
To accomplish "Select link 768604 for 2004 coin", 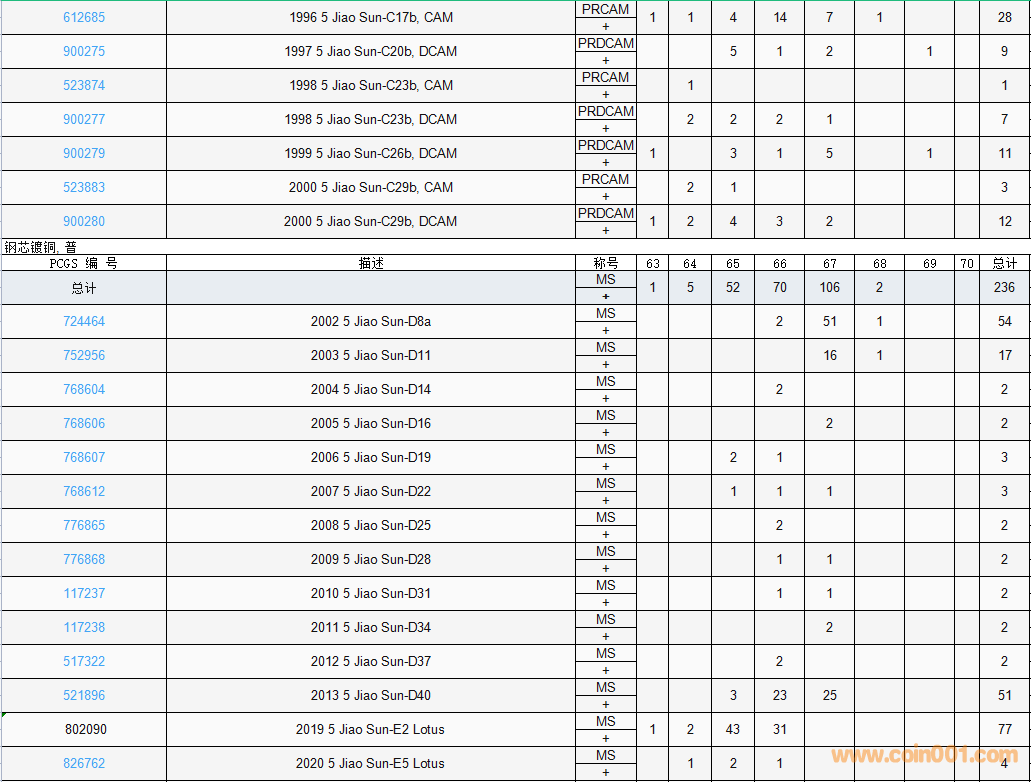I will coord(84,389).
